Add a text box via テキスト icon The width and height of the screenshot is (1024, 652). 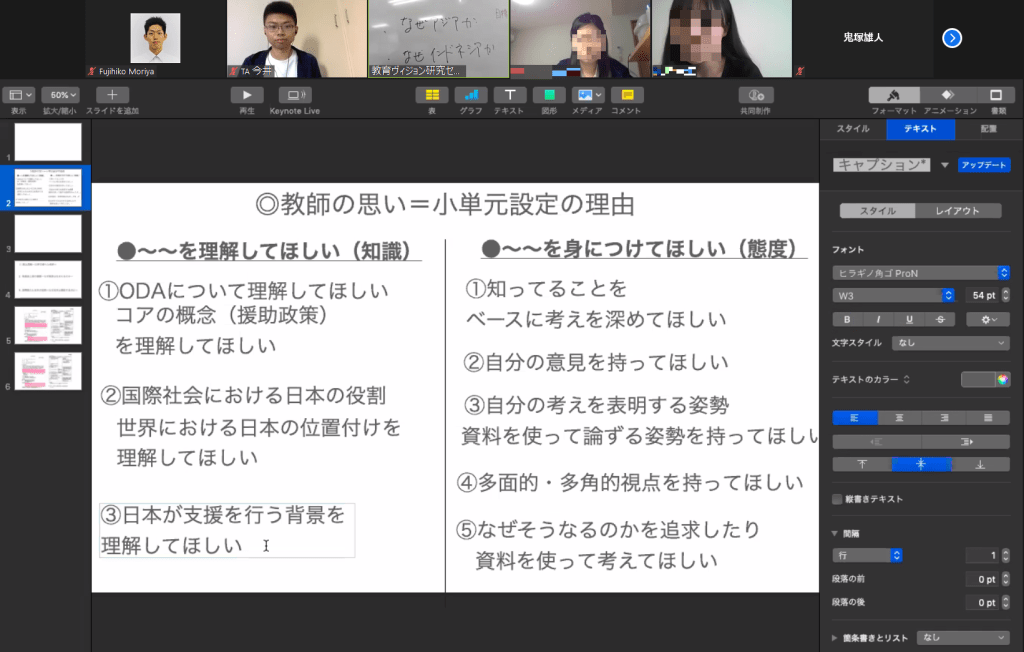point(509,95)
